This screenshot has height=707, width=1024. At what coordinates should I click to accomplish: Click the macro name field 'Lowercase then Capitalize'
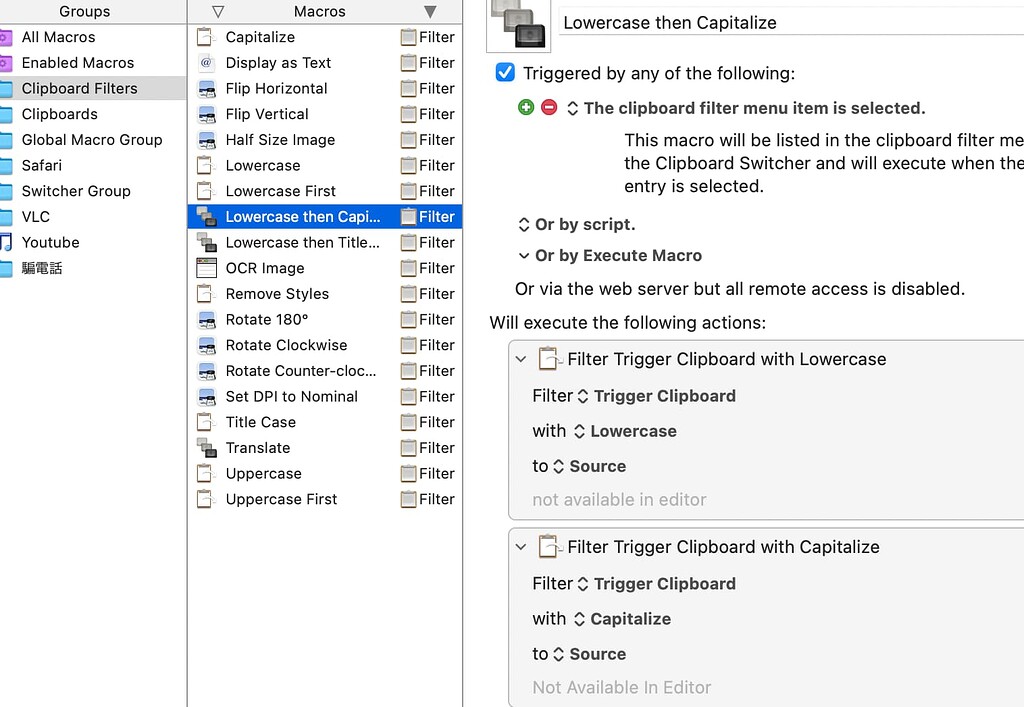pos(700,21)
